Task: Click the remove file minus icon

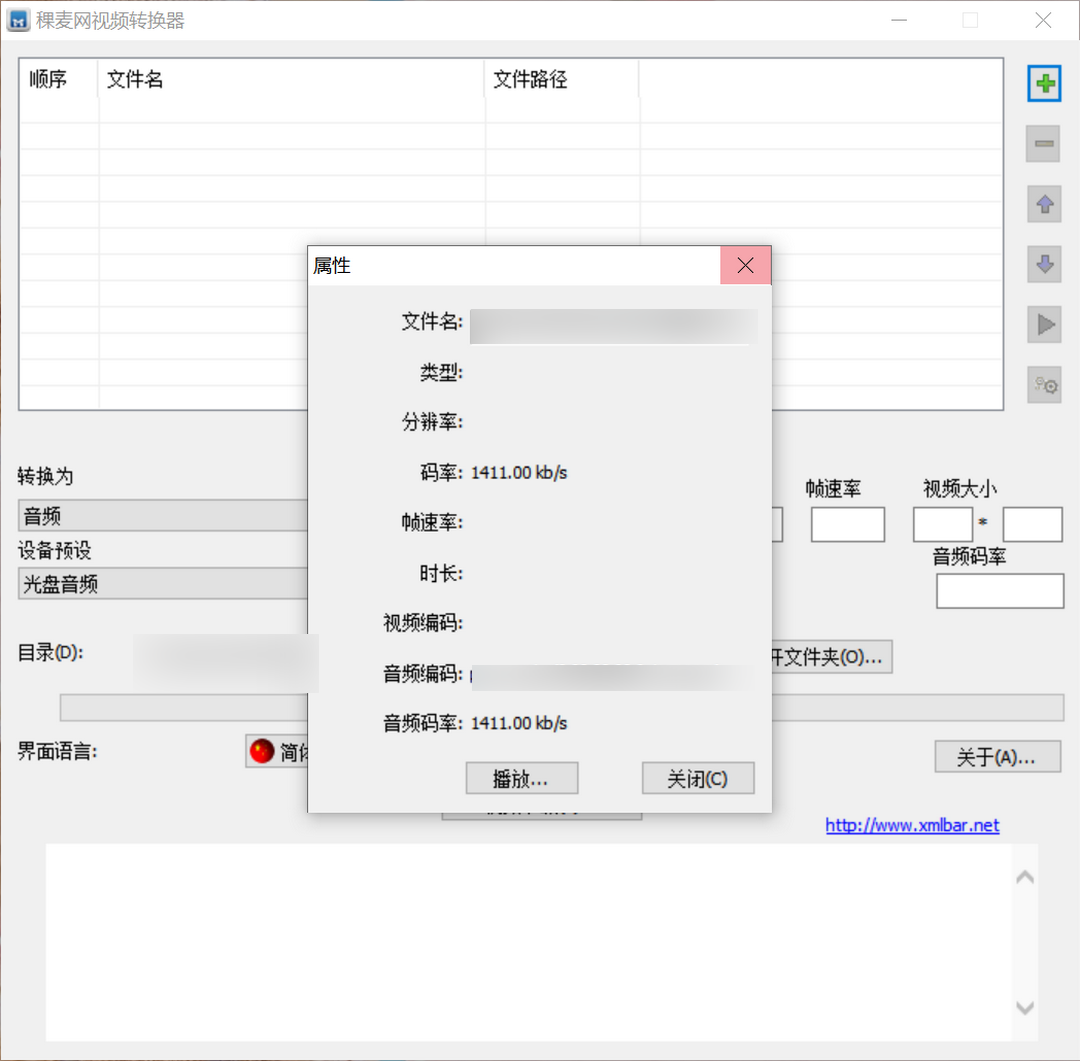Action: point(1044,144)
